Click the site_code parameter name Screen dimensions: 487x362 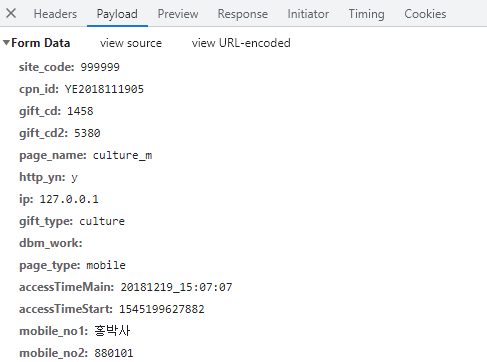pos(47,67)
